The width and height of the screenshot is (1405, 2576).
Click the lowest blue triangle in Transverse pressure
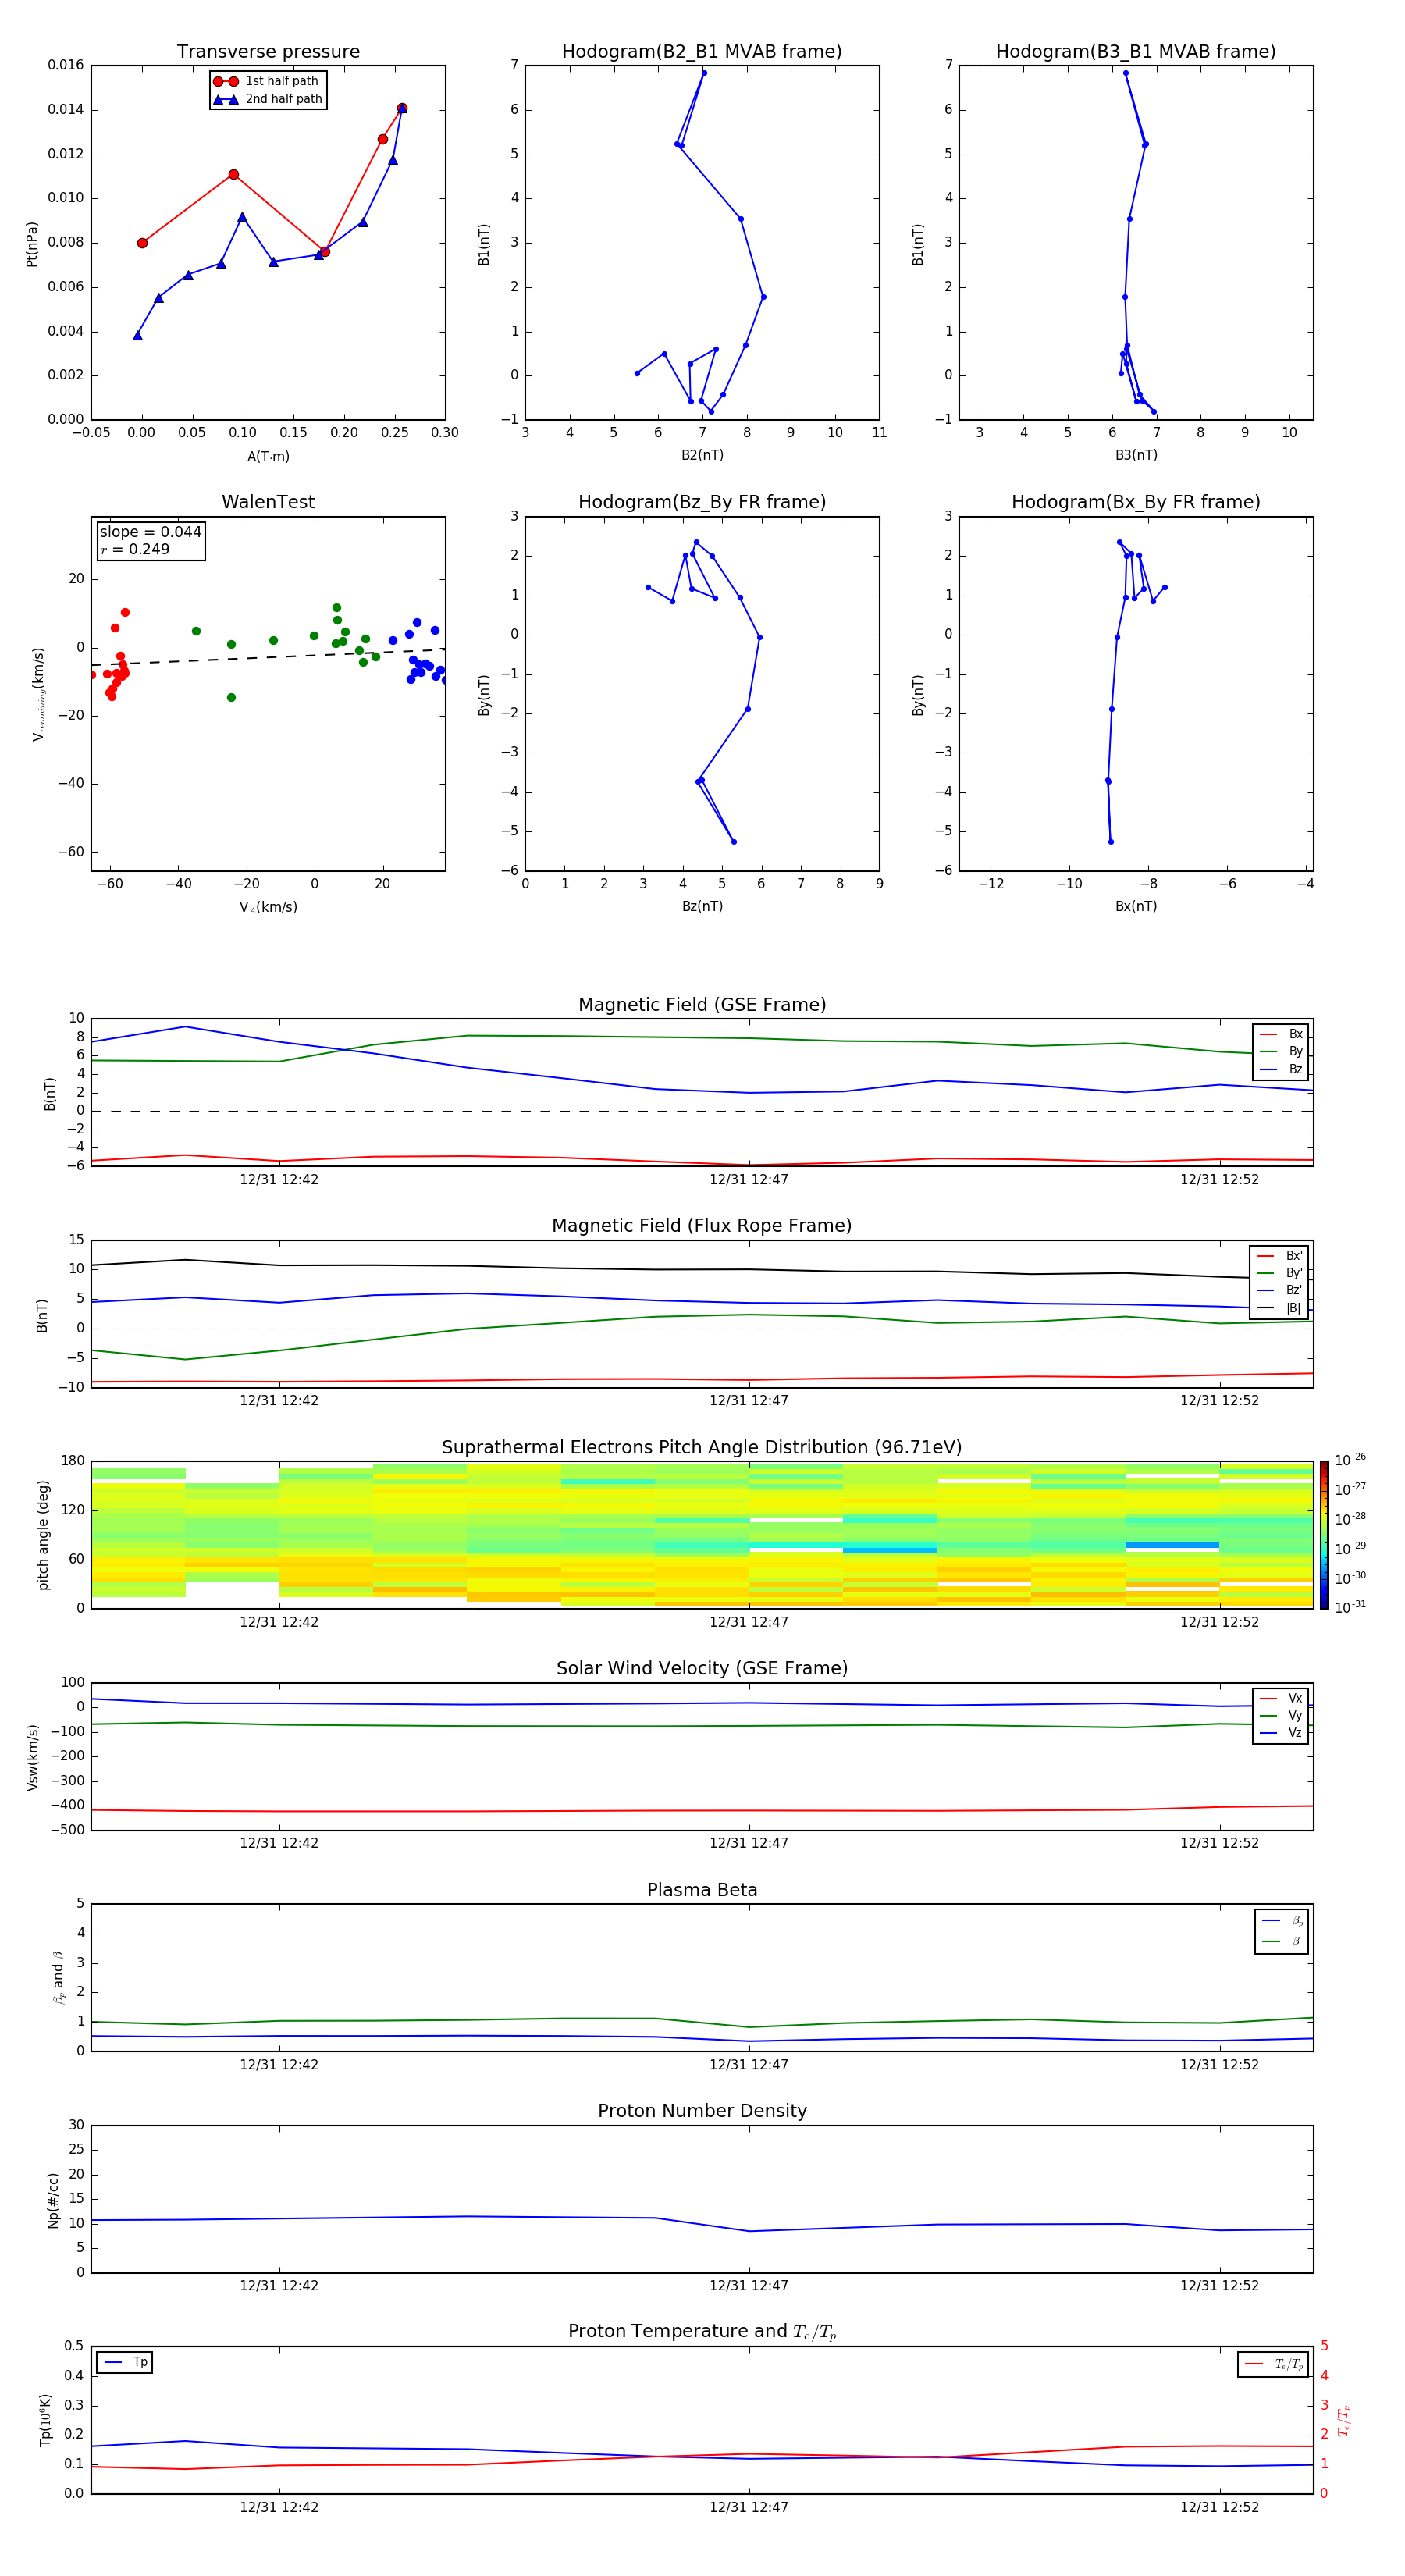(138, 335)
